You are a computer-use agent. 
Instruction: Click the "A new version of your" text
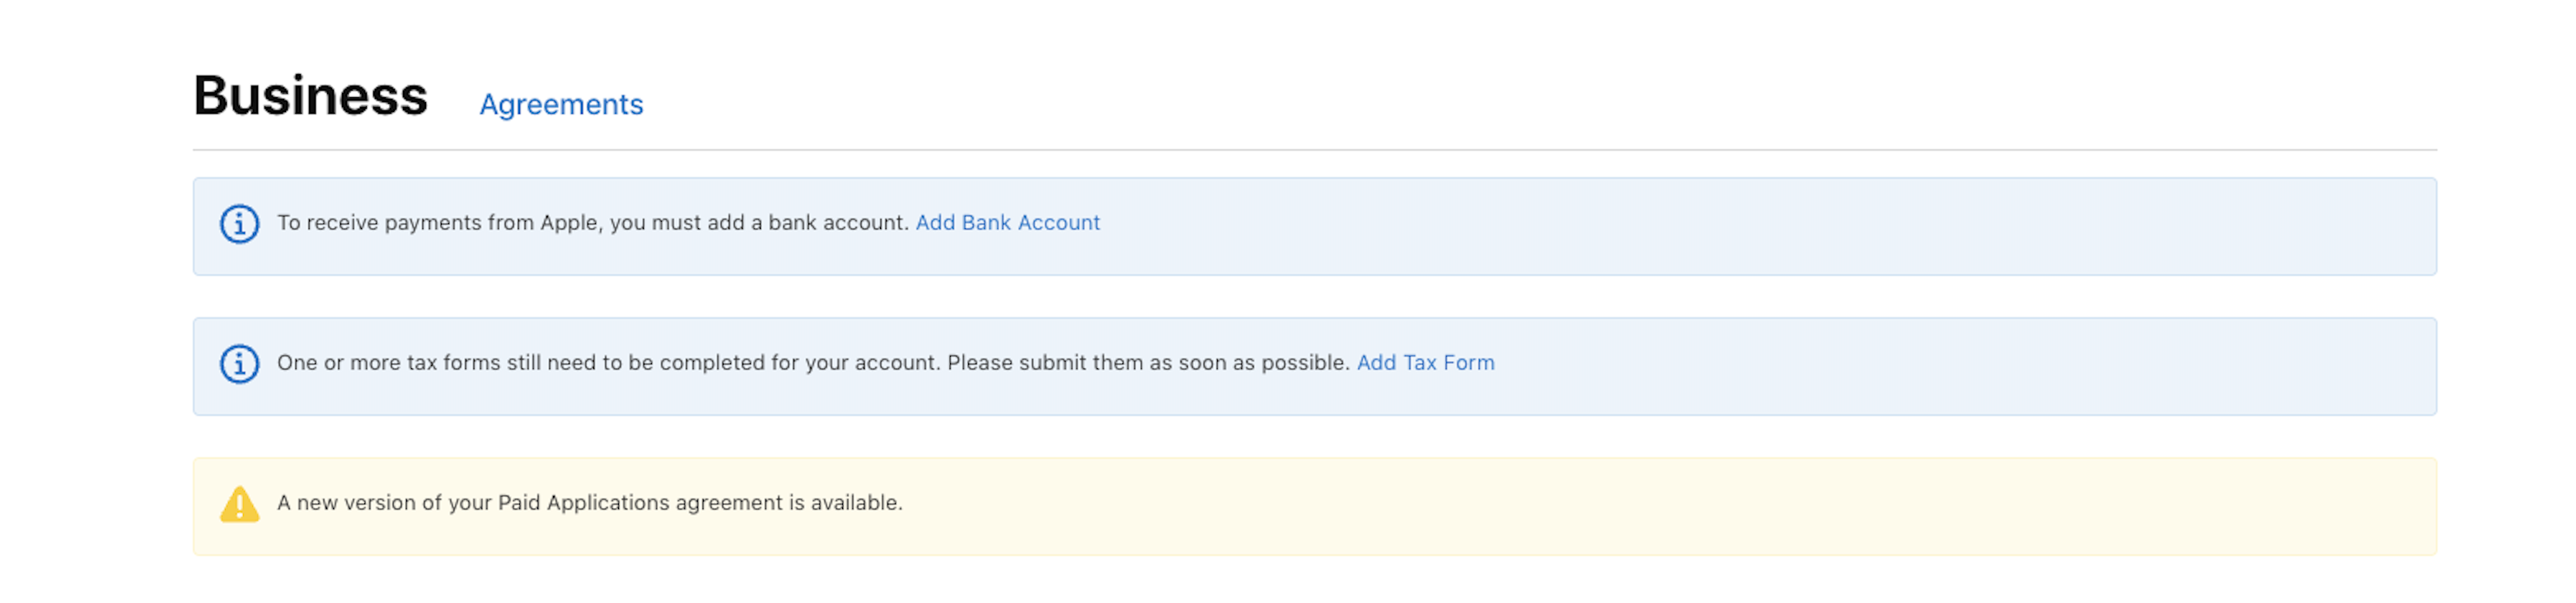(385, 503)
